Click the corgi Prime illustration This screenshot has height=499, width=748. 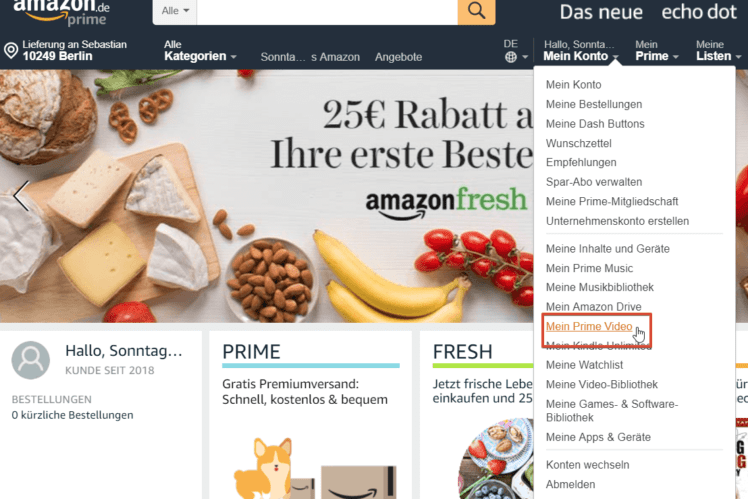click(262, 468)
